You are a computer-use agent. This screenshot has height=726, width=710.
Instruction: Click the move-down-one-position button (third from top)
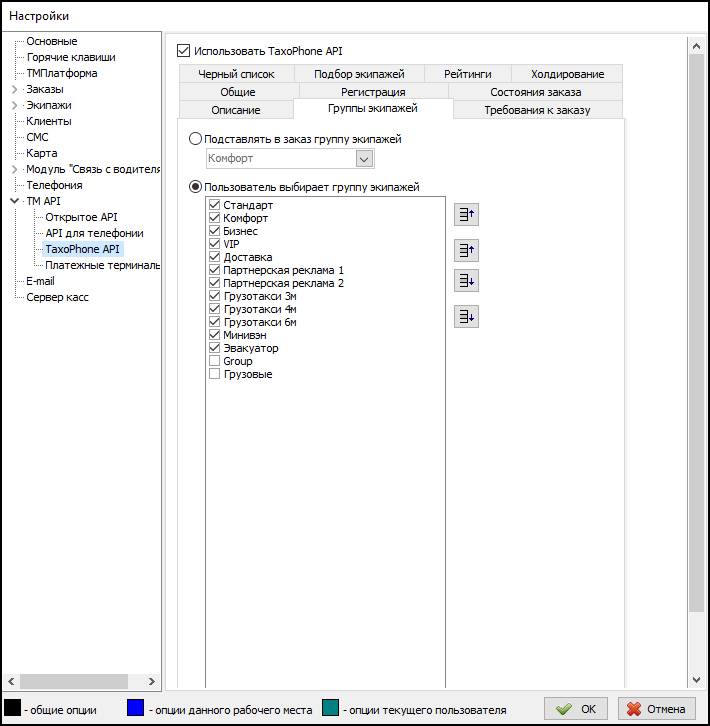click(x=466, y=280)
